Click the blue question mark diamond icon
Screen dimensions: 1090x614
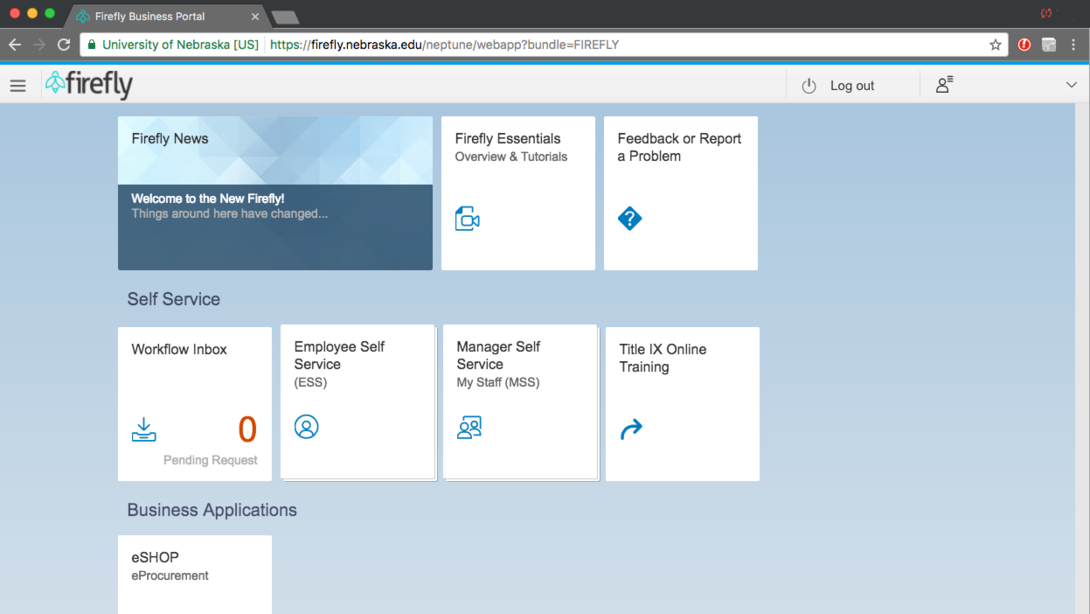click(x=630, y=218)
